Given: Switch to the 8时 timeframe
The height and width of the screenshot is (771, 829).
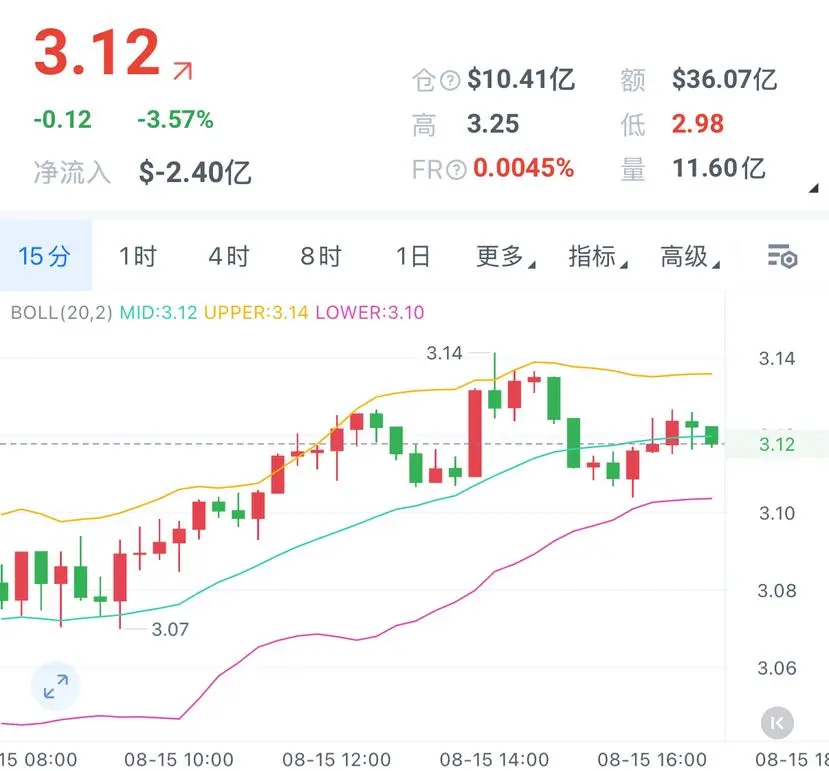Looking at the screenshot, I should pos(320,256).
